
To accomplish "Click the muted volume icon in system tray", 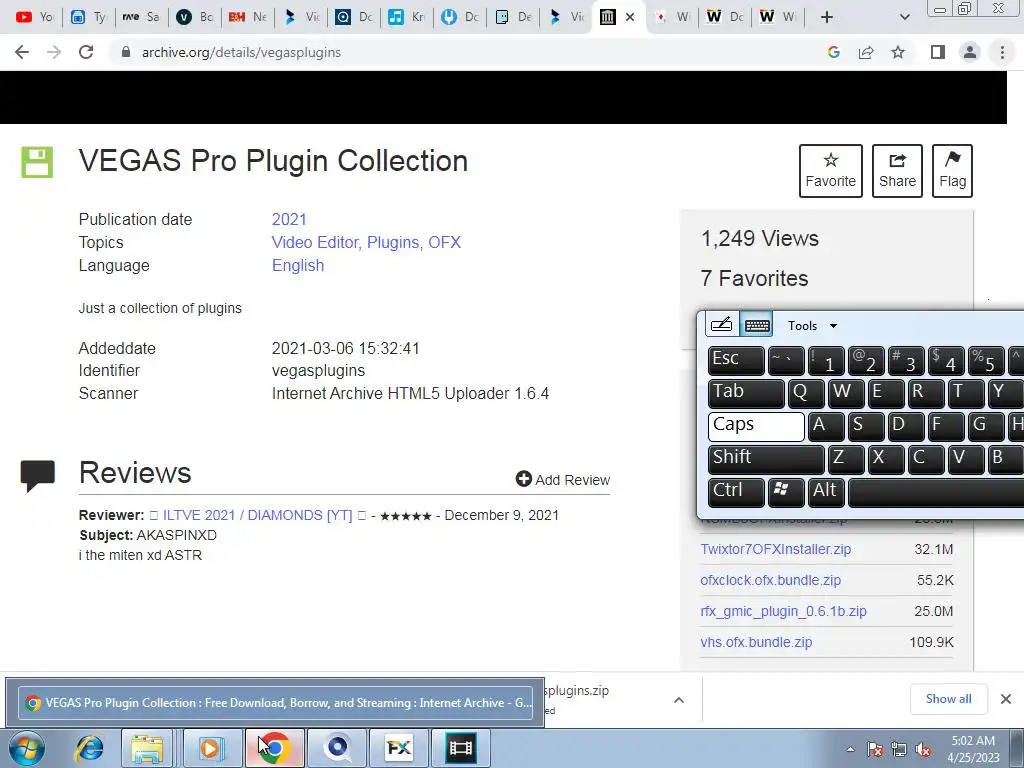I will pos(923,749).
